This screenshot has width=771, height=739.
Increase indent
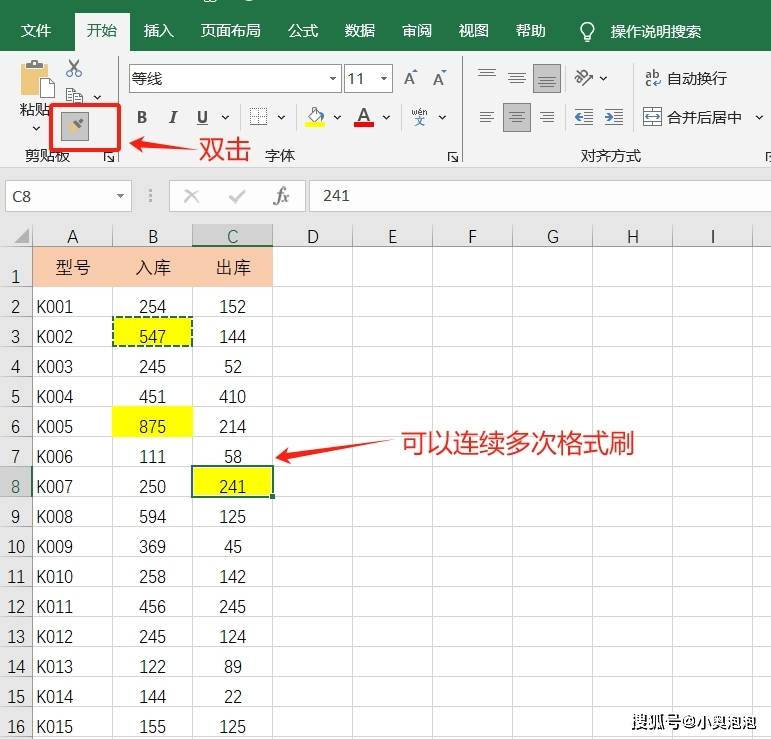click(x=614, y=117)
